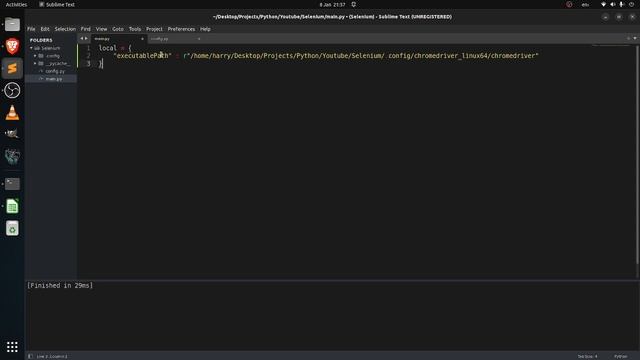The width and height of the screenshot is (640, 360).
Task: Collapse the Selenium root folder
Action: (x=31, y=48)
